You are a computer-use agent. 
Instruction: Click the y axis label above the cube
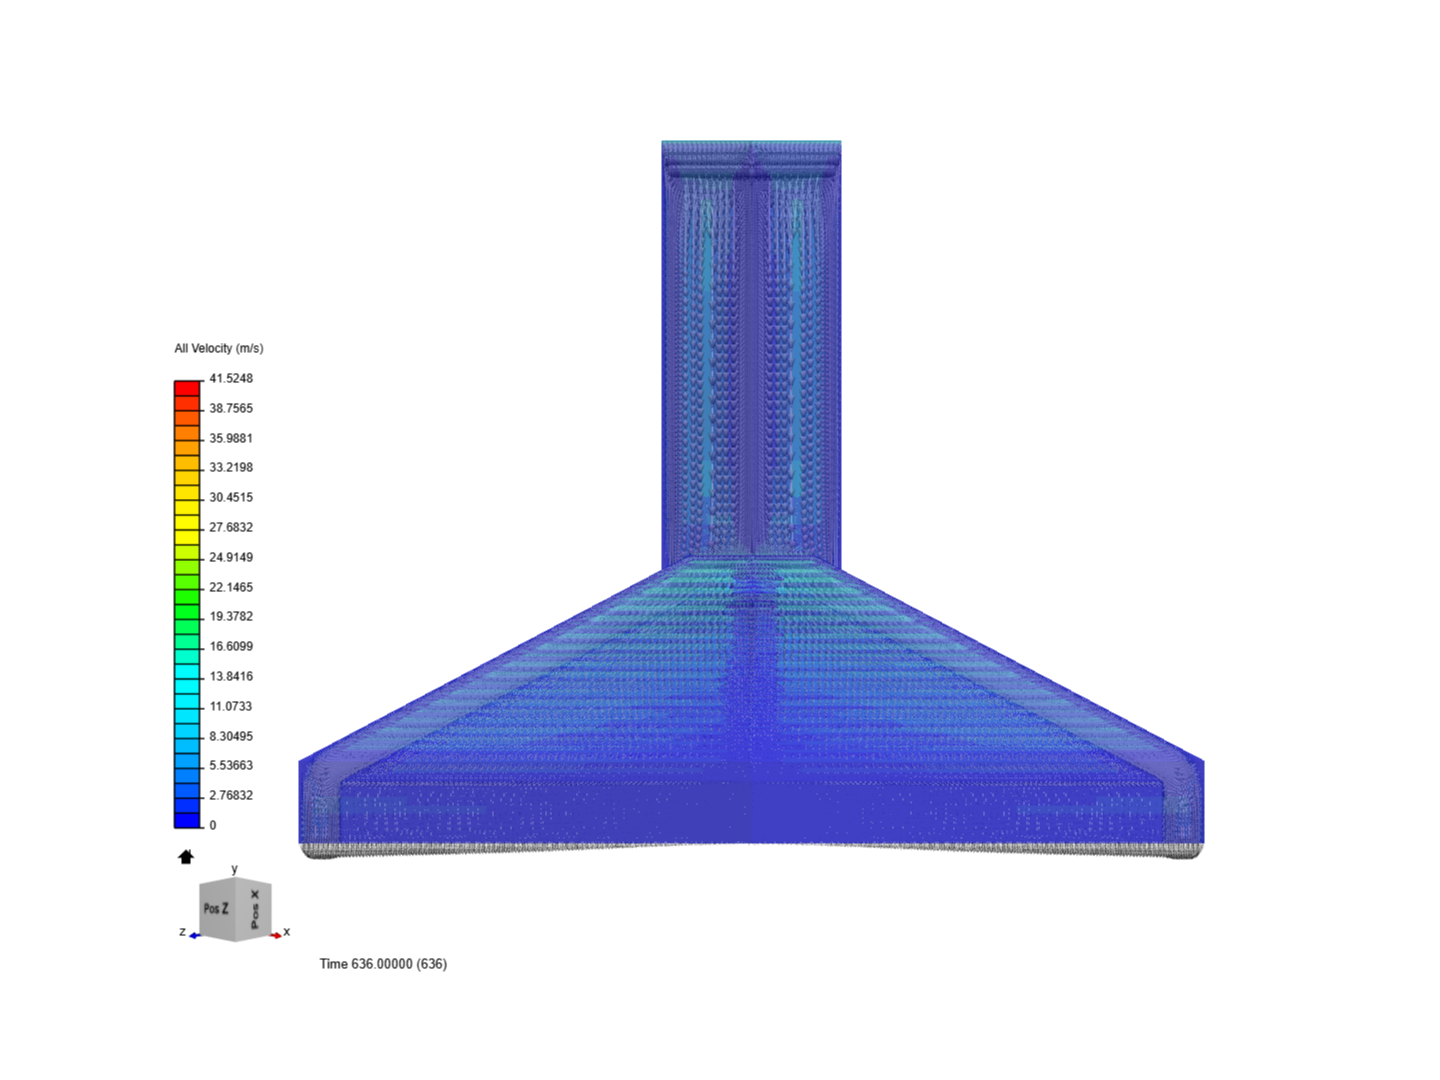(235, 869)
